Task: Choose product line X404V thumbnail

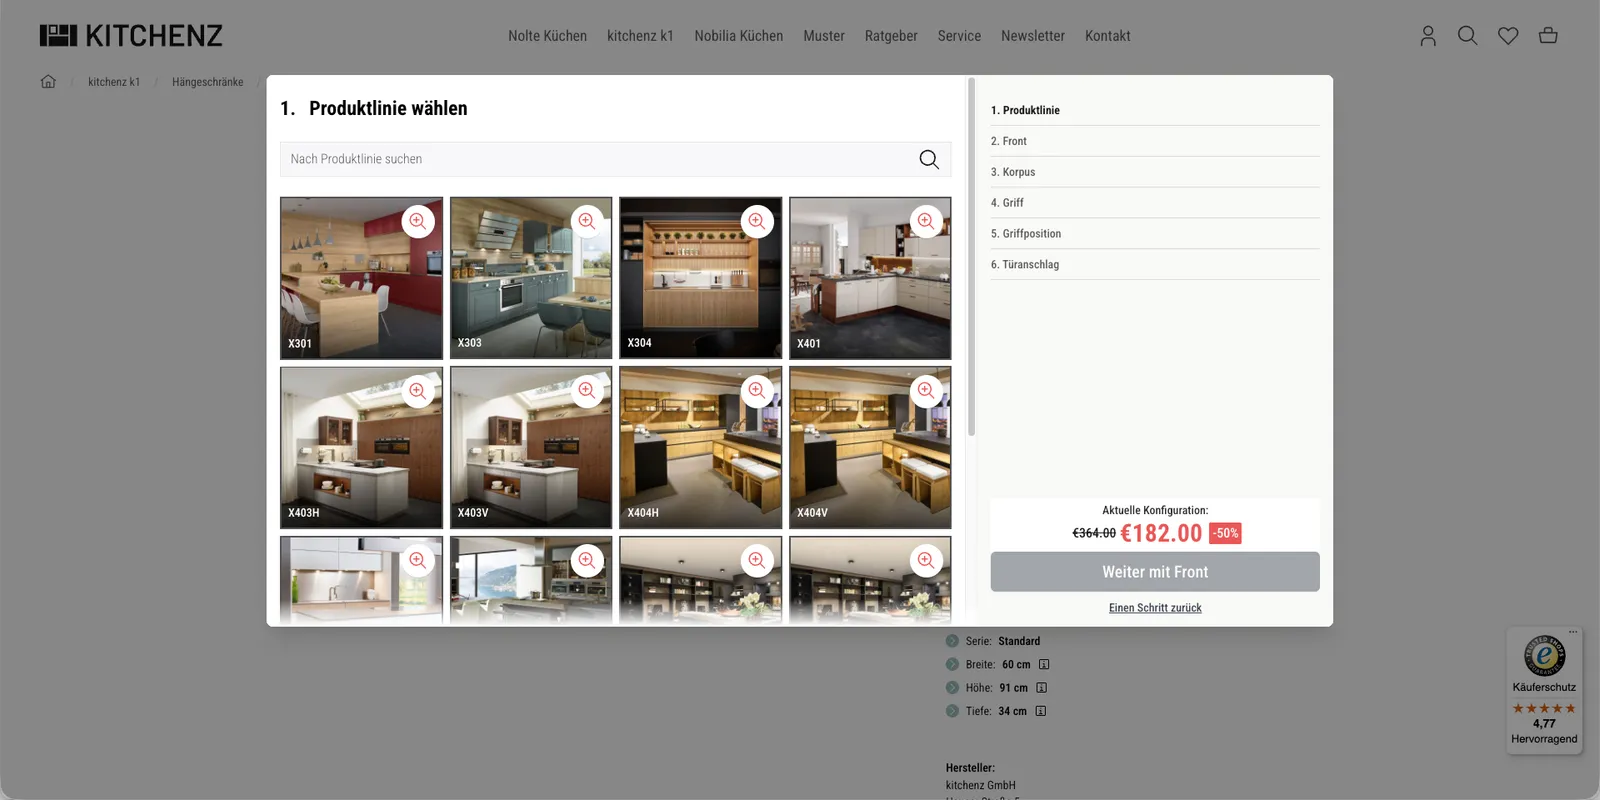Action: 870,448
